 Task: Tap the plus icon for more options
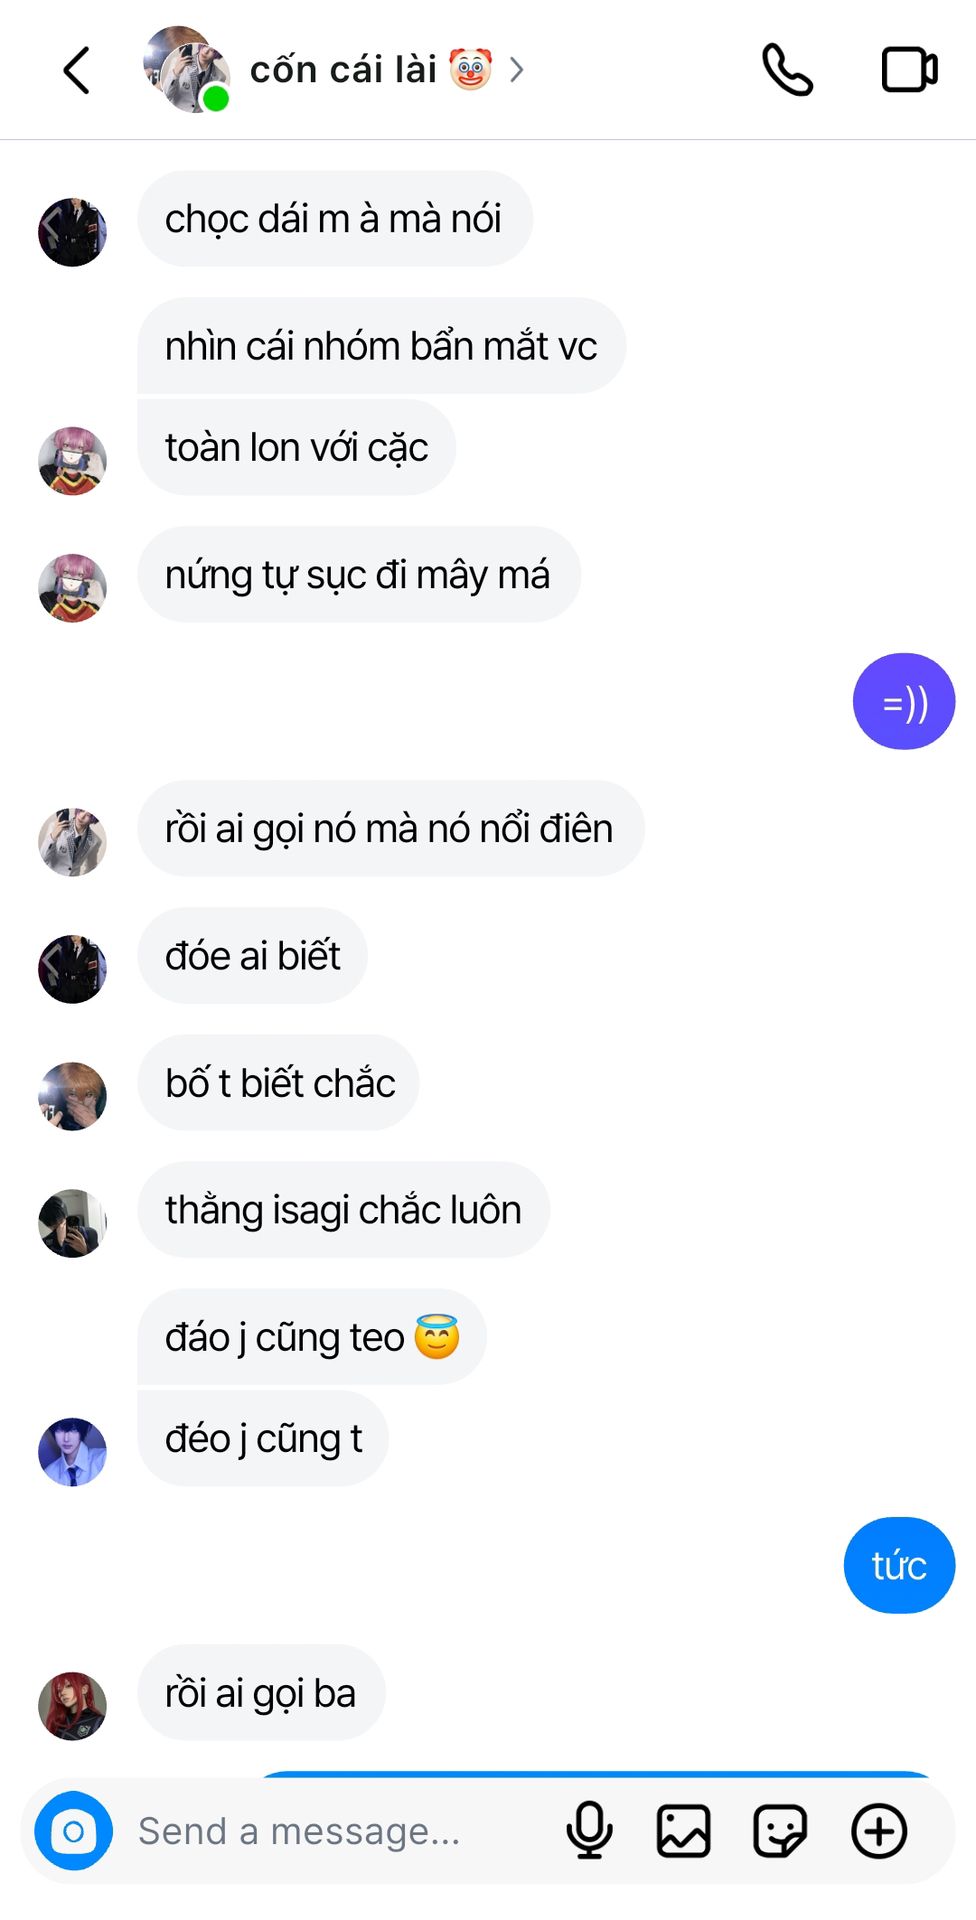879,1831
